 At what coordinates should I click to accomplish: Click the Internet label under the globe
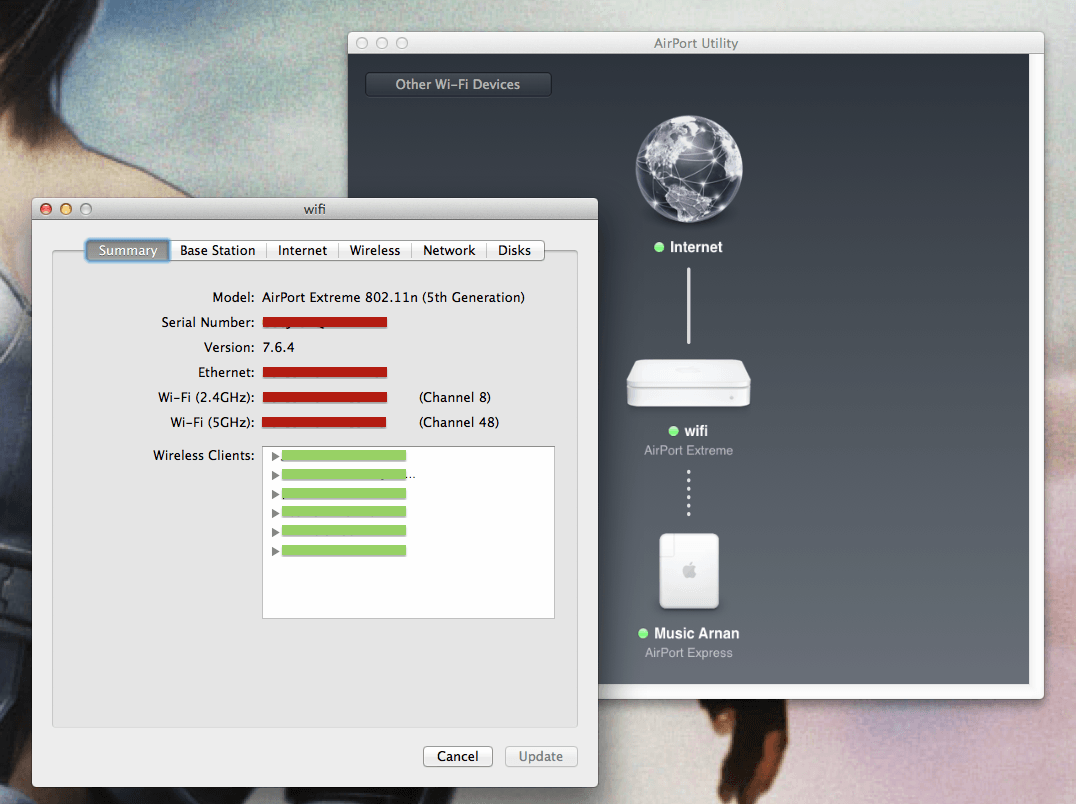point(696,247)
